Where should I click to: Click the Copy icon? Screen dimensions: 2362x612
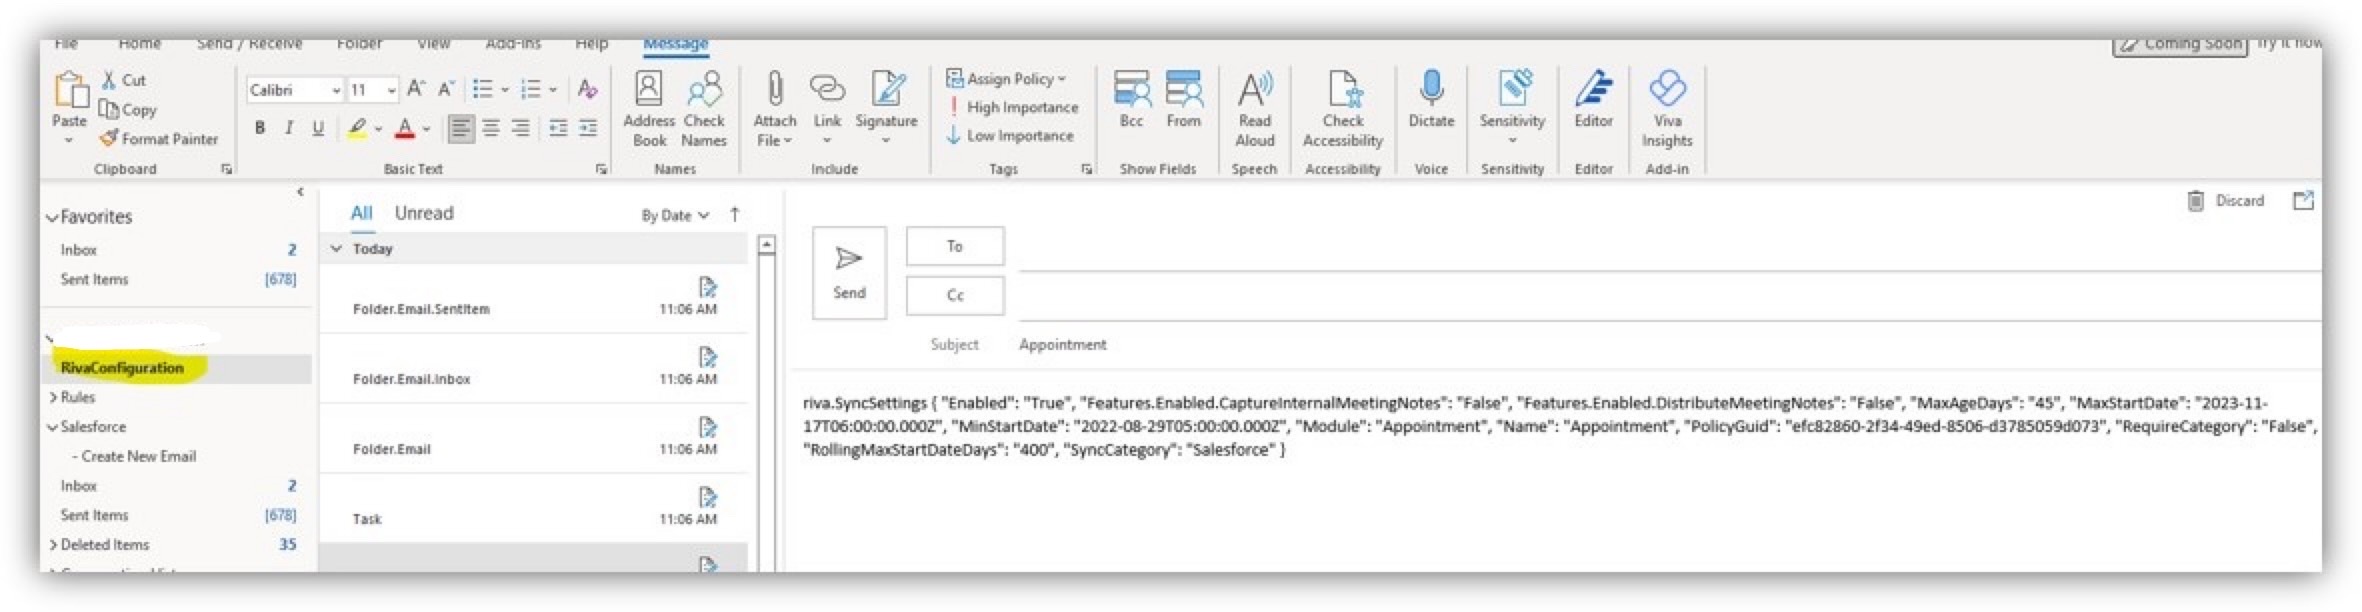click(108, 109)
